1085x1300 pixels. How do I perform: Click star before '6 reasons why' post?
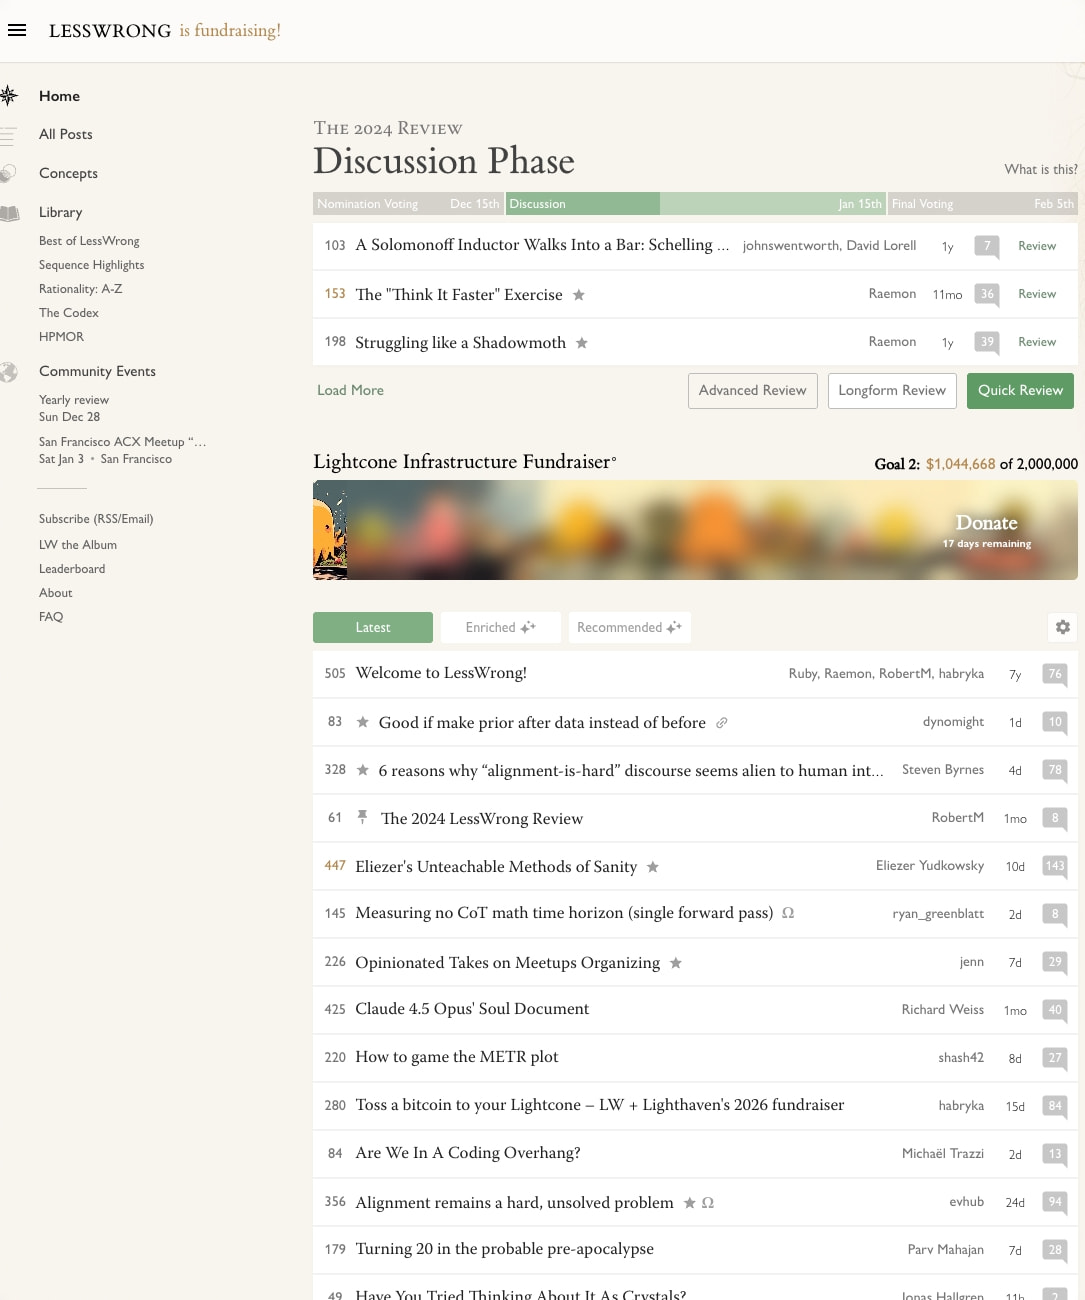(x=363, y=770)
